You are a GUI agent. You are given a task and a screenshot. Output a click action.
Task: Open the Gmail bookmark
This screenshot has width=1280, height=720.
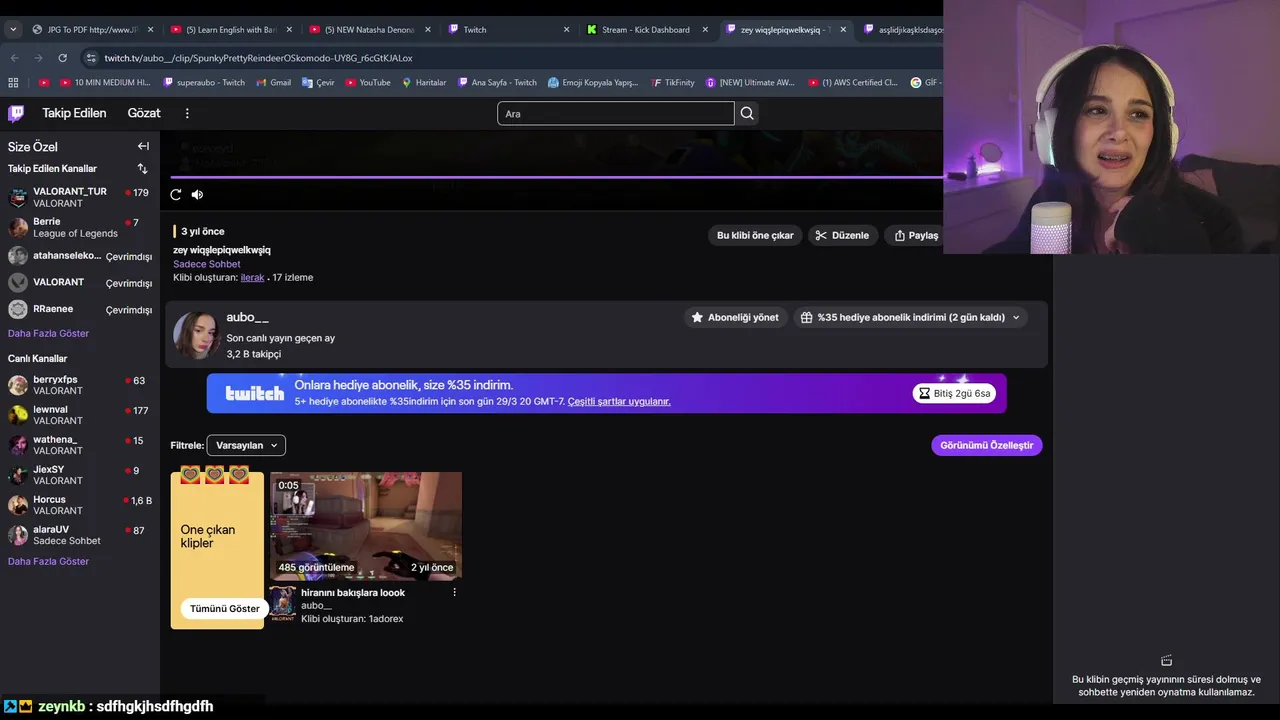[274, 82]
